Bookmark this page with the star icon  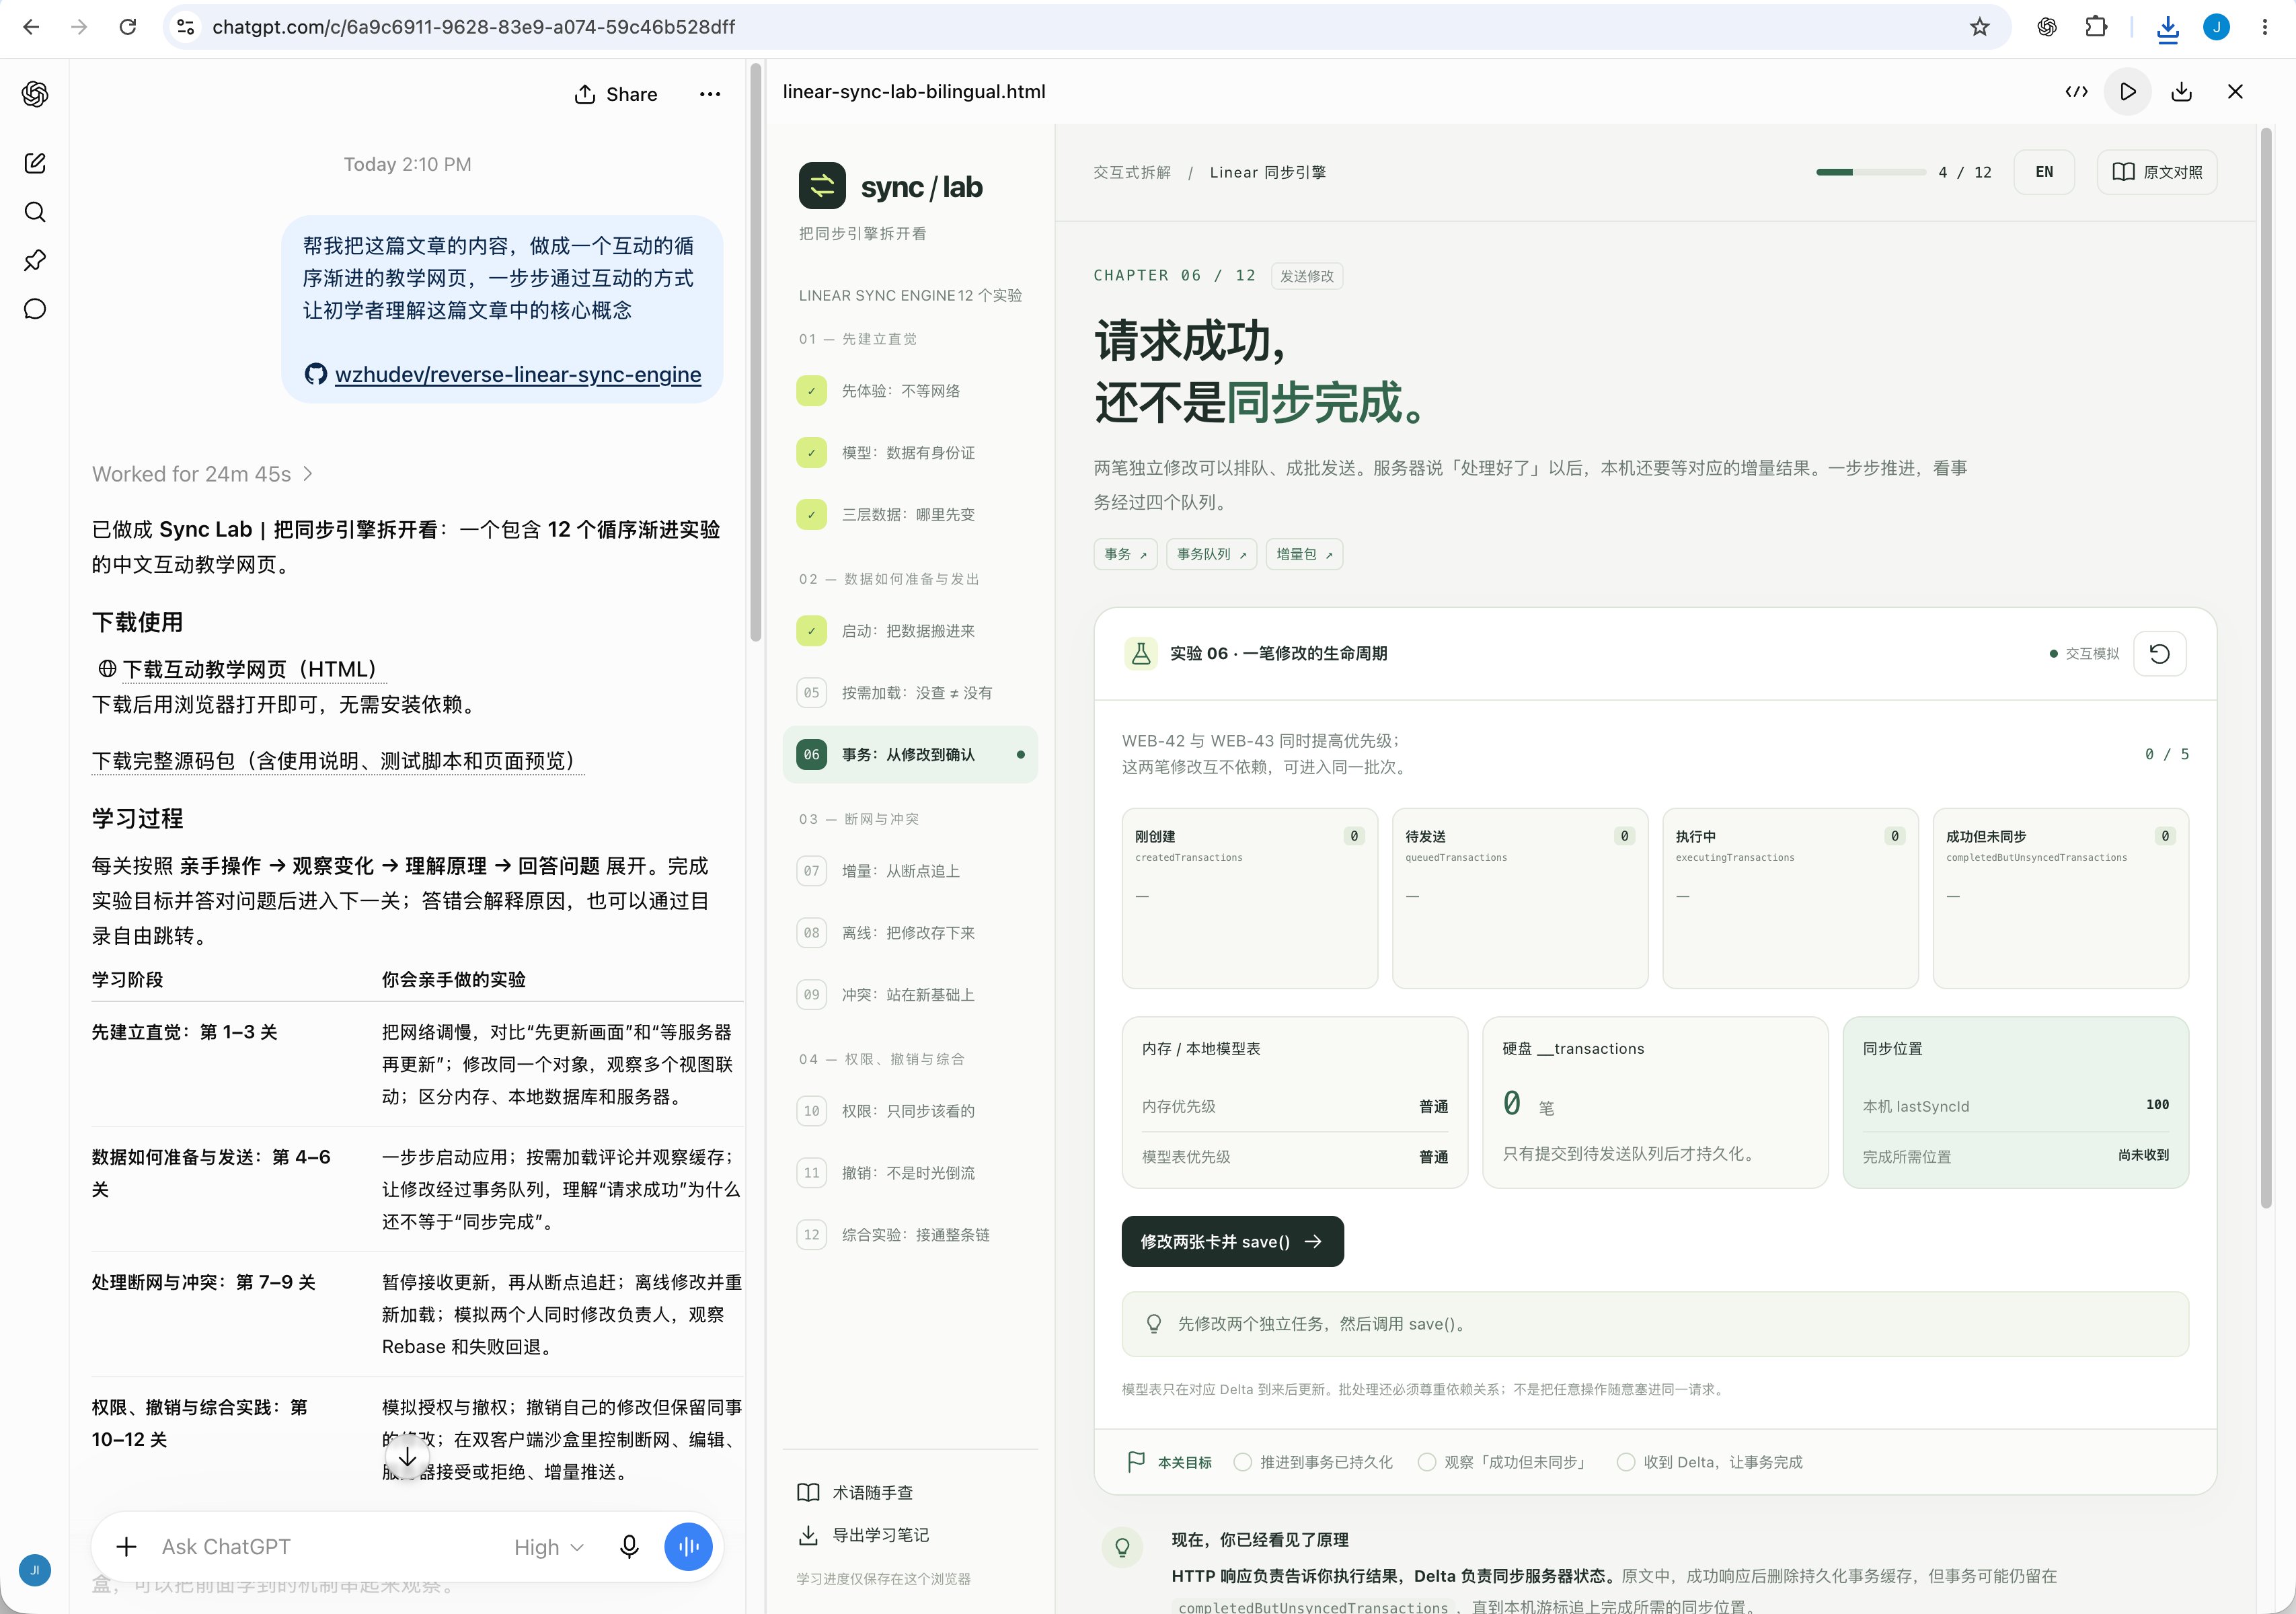coord(1979,27)
